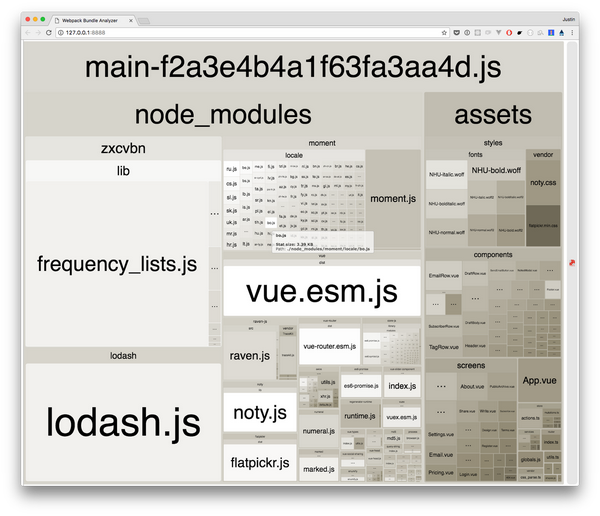The image size is (600, 516).
Task: Select the lodash.js module block
Action: (123, 422)
